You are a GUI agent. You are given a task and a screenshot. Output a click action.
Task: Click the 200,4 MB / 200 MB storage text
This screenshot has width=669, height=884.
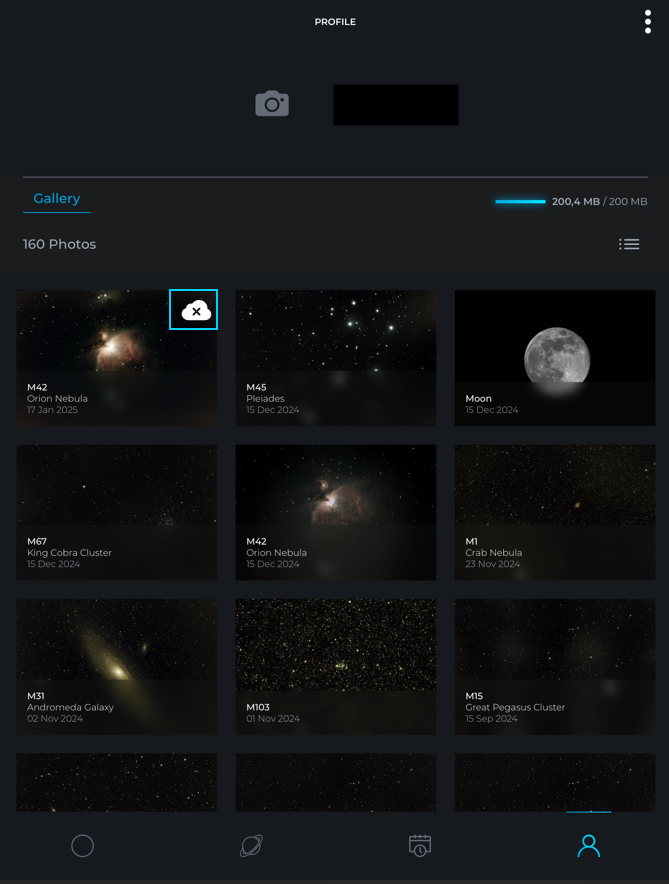point(599,201)
